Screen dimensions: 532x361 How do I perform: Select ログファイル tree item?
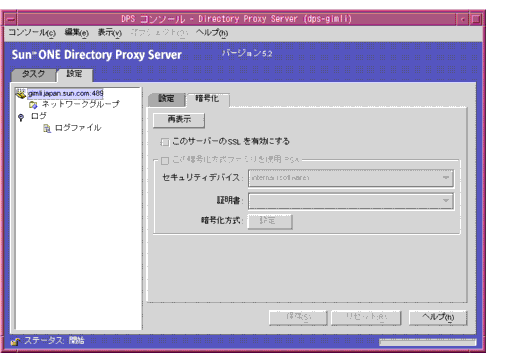click(x=78, y=128)
